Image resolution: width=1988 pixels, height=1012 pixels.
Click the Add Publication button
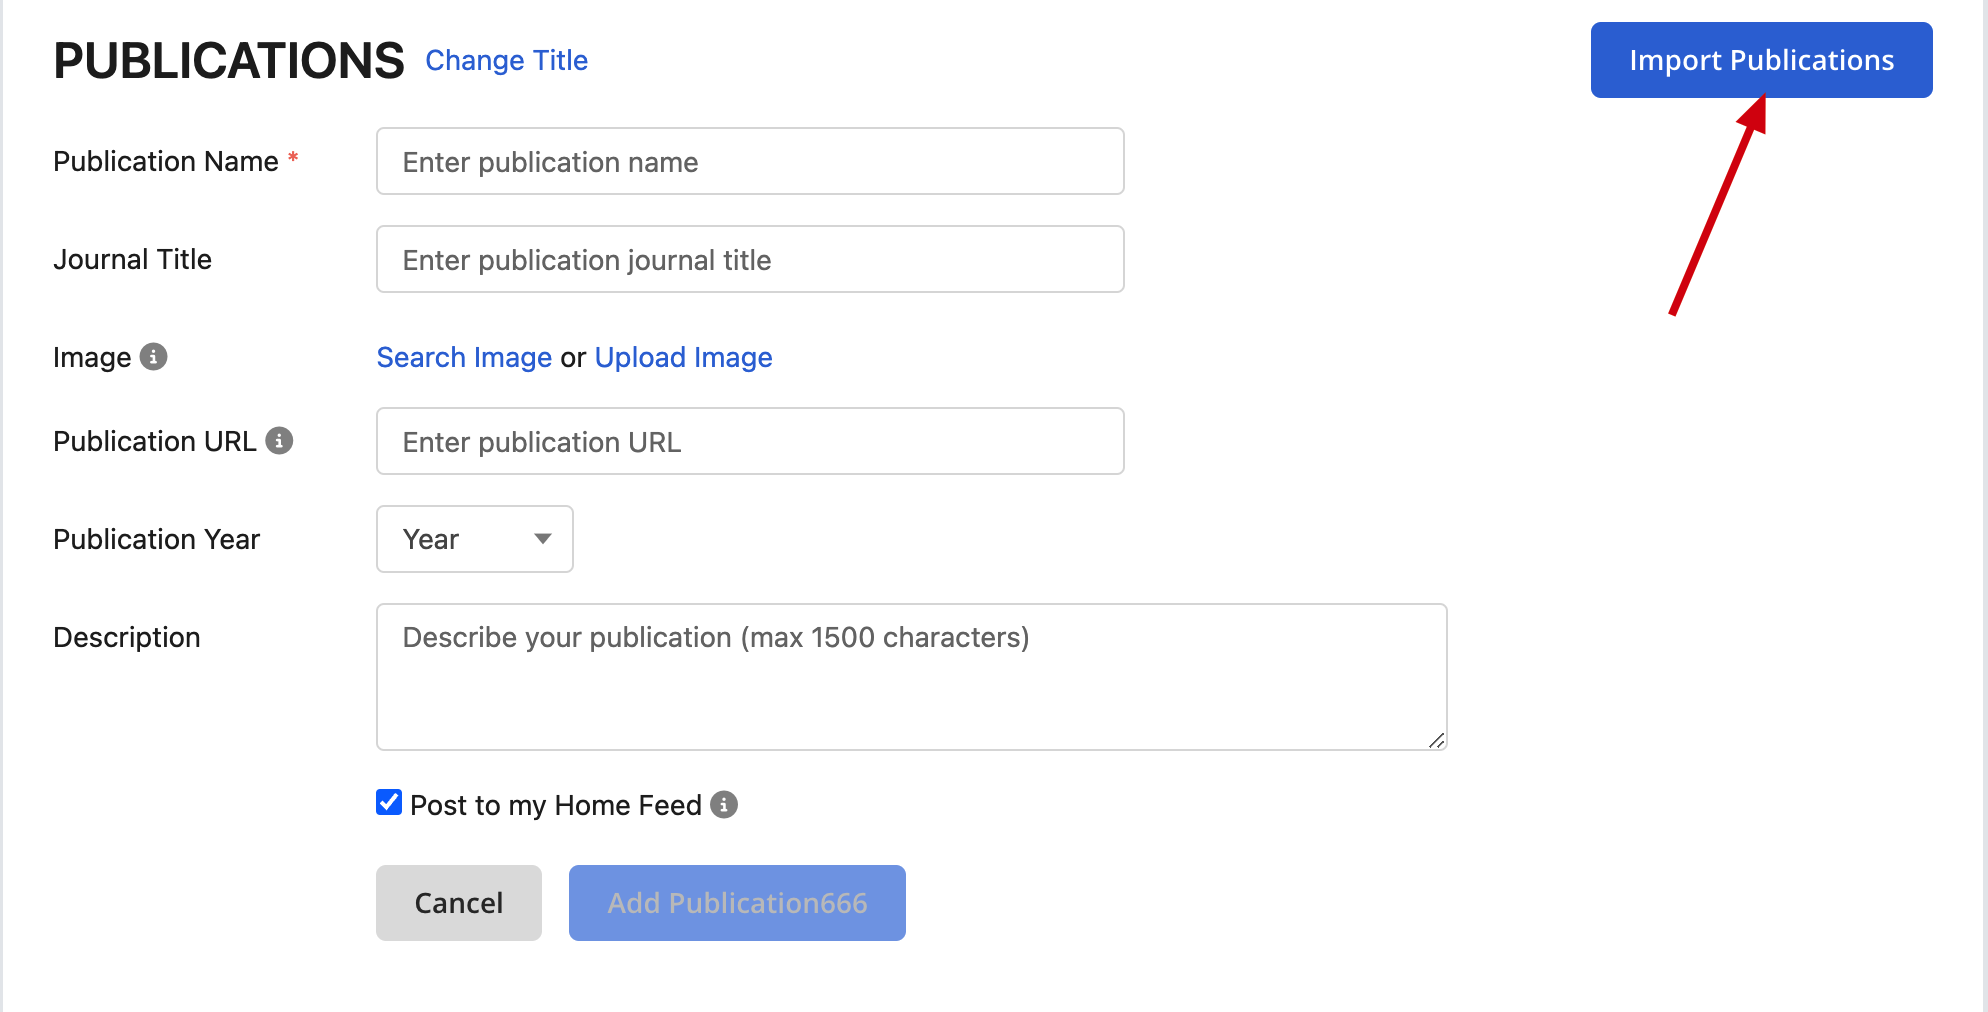737,903
